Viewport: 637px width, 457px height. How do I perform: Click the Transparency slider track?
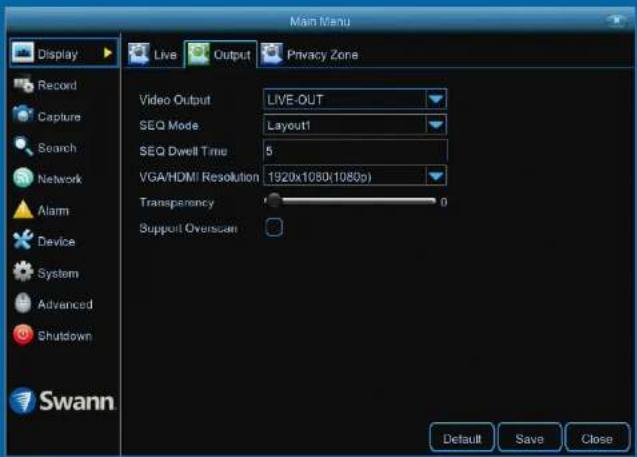tap(350, 201)
